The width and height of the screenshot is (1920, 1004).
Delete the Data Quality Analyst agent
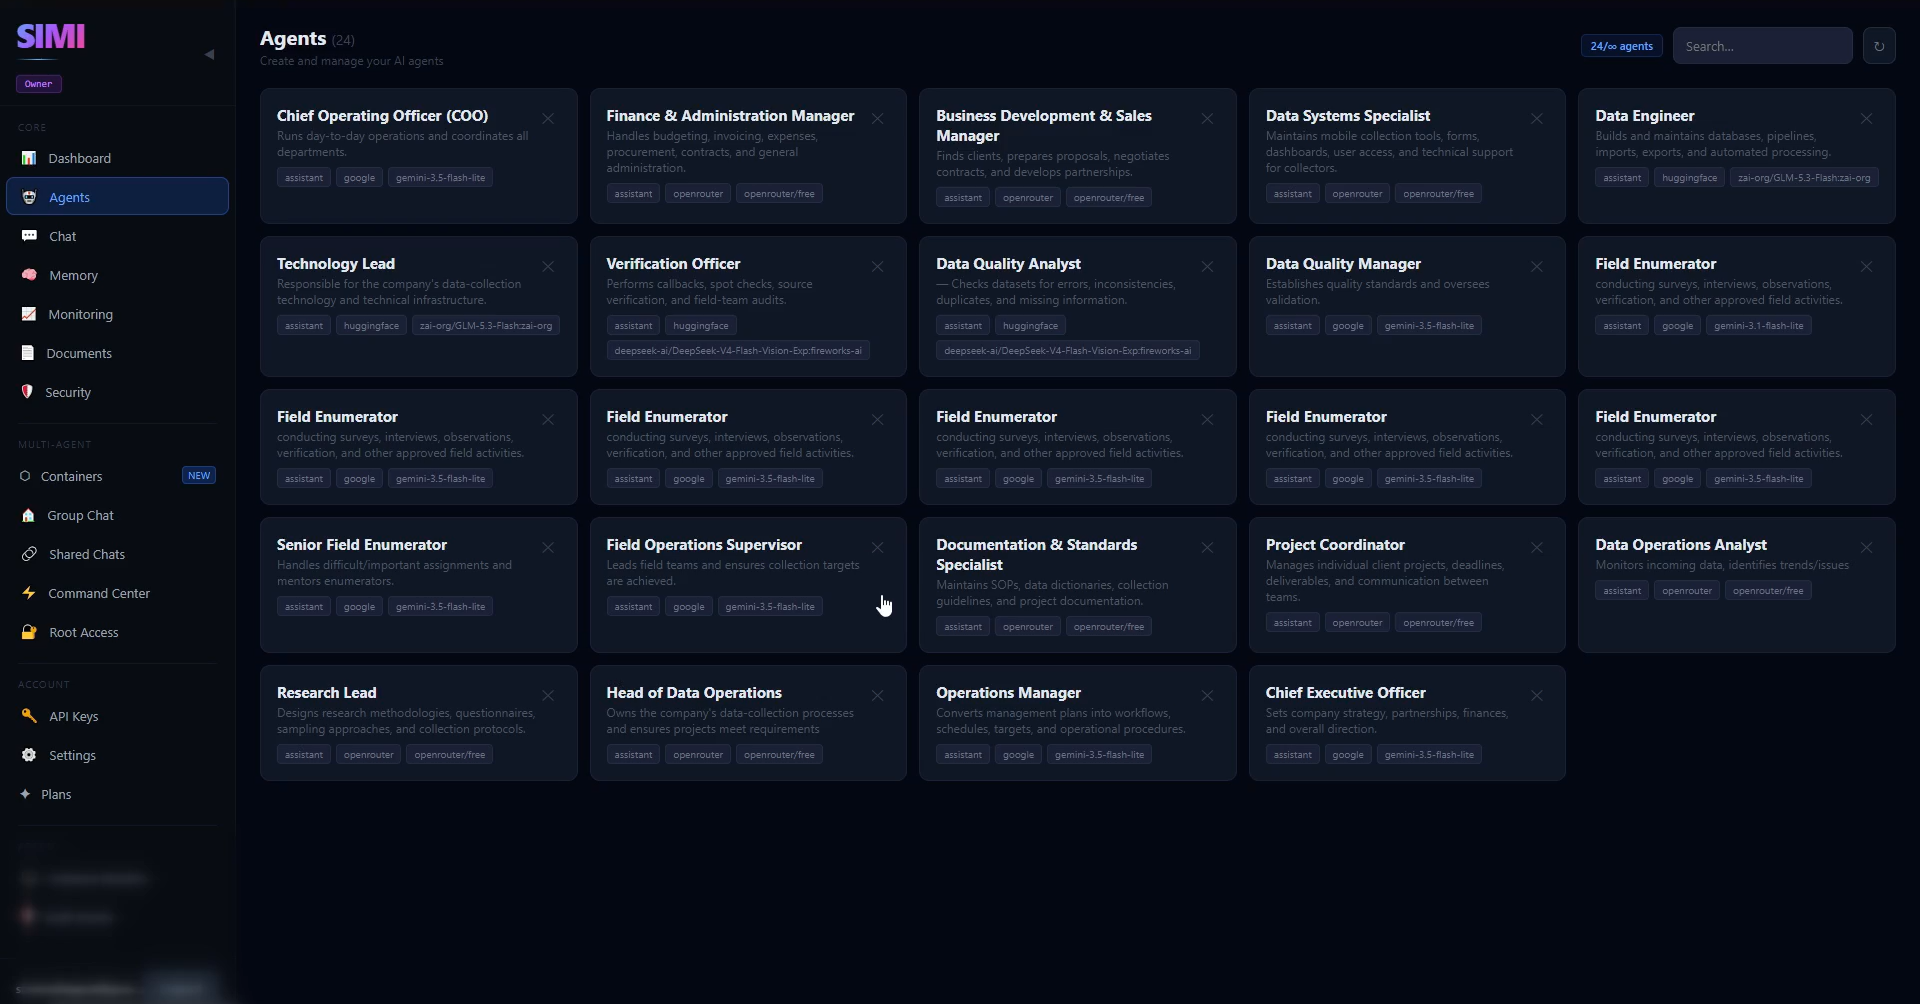1207,267
